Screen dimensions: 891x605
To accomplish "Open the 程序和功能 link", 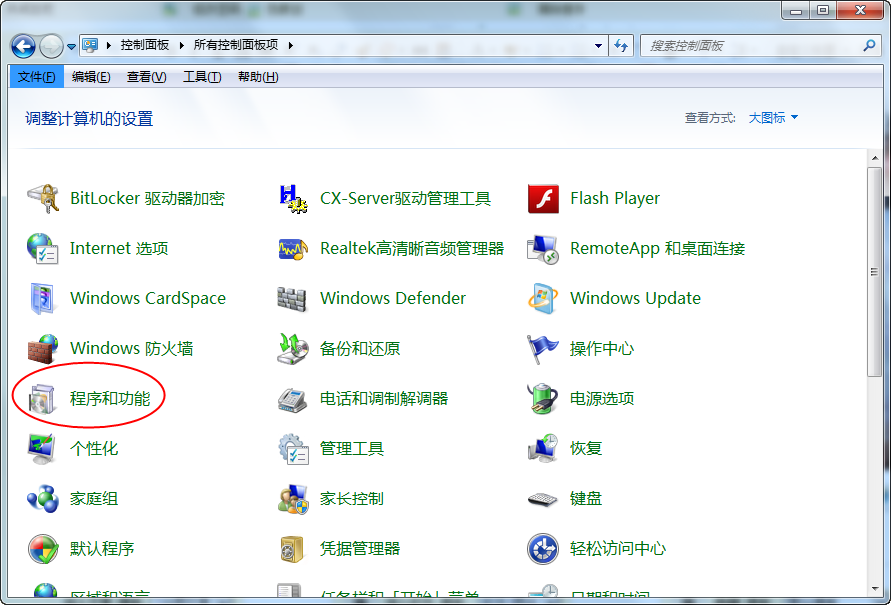I will [x=110, y=398].
